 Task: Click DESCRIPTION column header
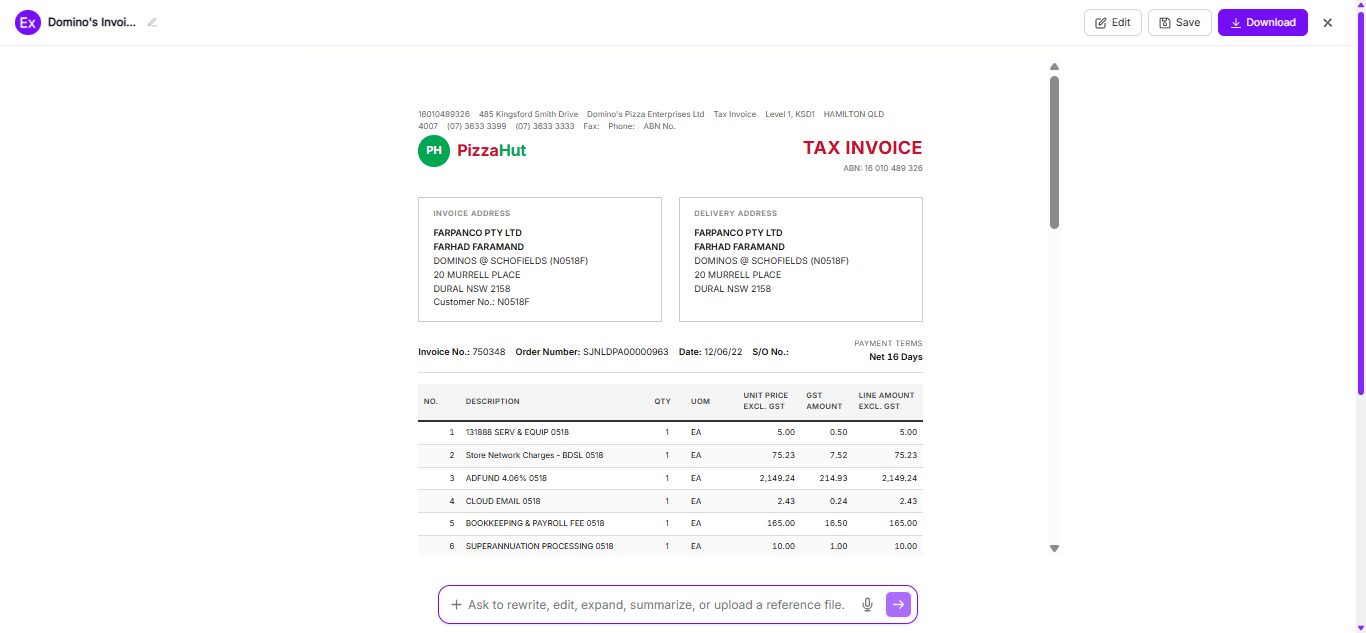pyautogui.click(x=493, y=401)
